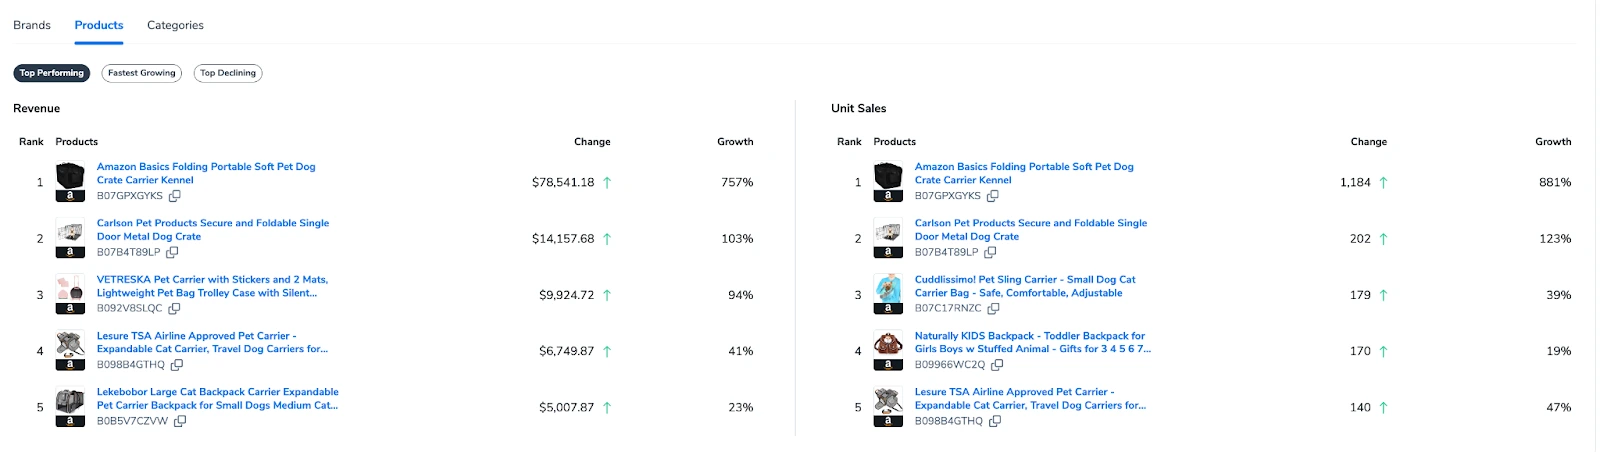Open the Categories tab
Viewport: 1600px width, 452px height.
point(175,25)
